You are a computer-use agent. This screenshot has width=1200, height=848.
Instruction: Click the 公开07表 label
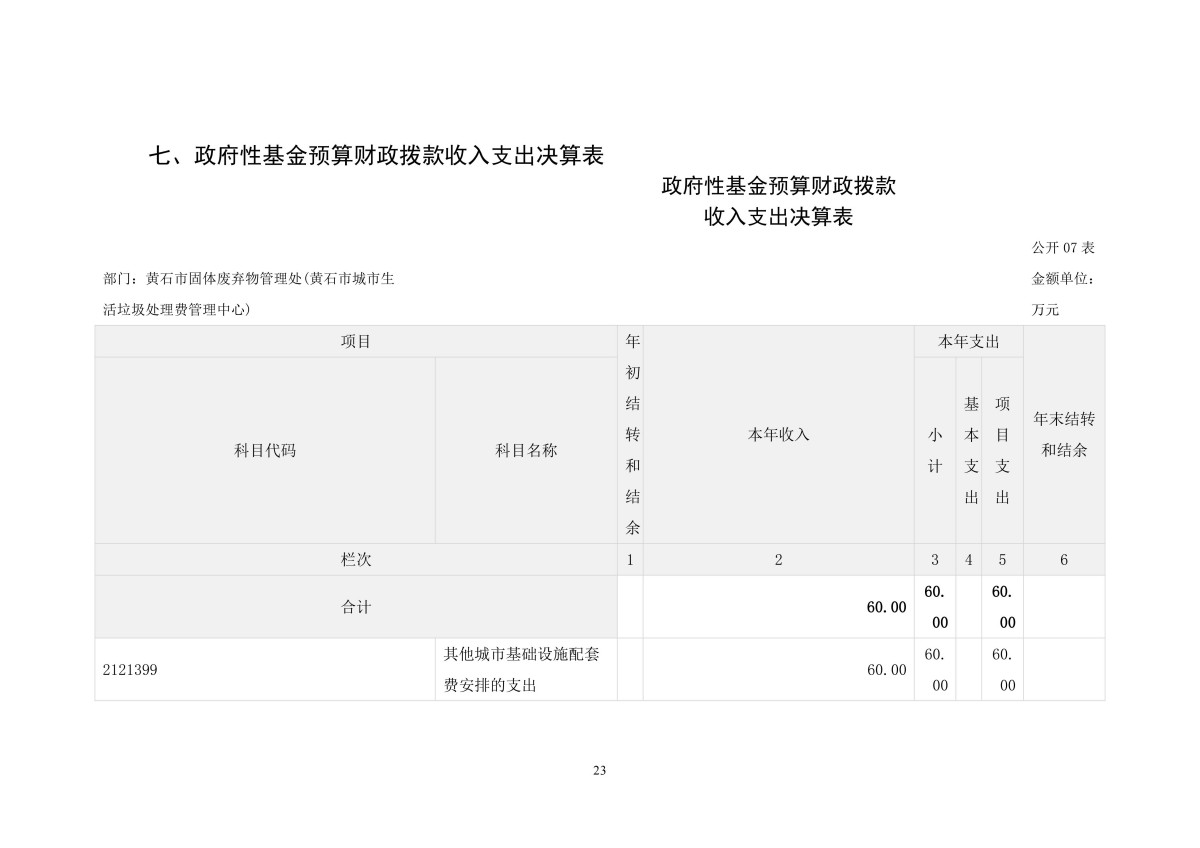tap(1063, 248)
